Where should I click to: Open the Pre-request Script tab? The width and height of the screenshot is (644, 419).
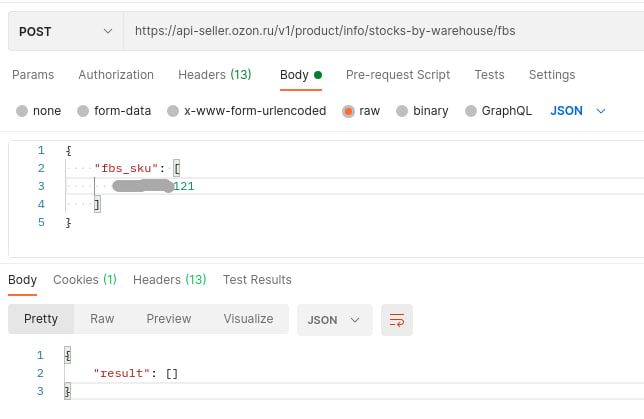tap(398, 75)
